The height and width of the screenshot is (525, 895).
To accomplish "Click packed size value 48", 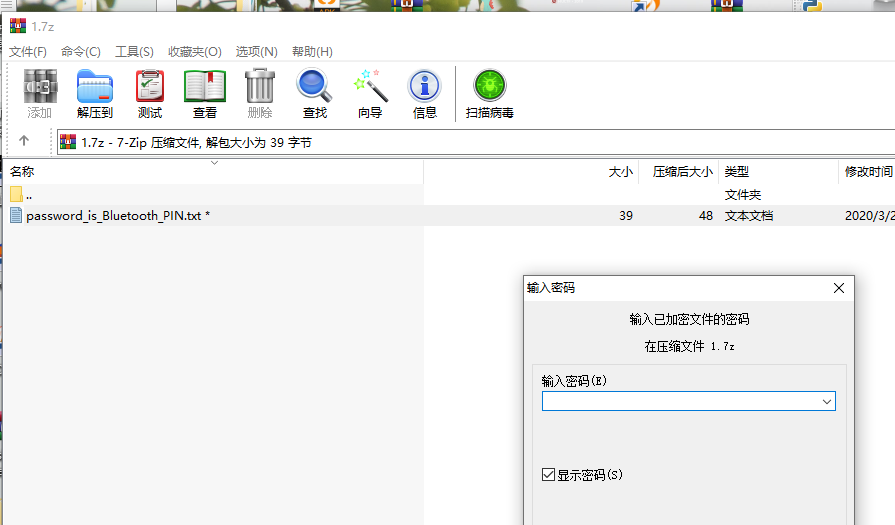I will pyautogui.click(x=706, y=216).
